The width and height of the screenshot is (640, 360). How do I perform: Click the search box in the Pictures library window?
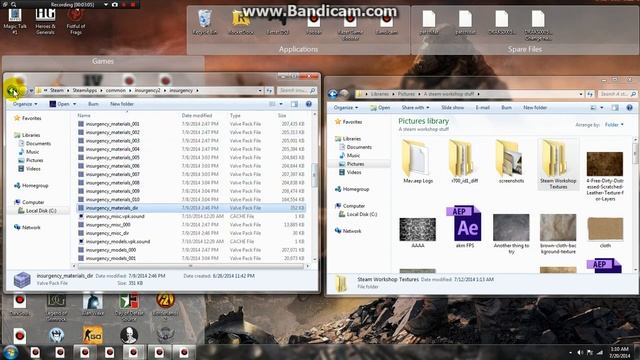tap(617, 94)
